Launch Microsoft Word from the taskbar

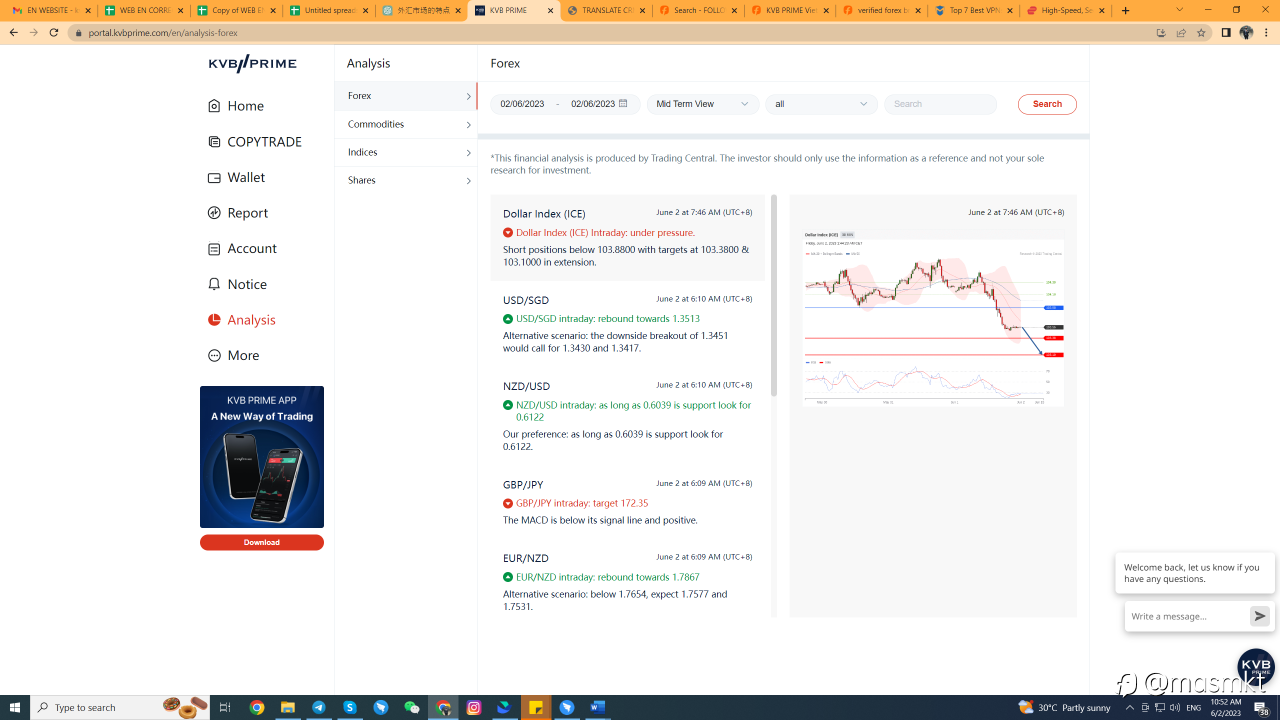click(x=598, y=708)
